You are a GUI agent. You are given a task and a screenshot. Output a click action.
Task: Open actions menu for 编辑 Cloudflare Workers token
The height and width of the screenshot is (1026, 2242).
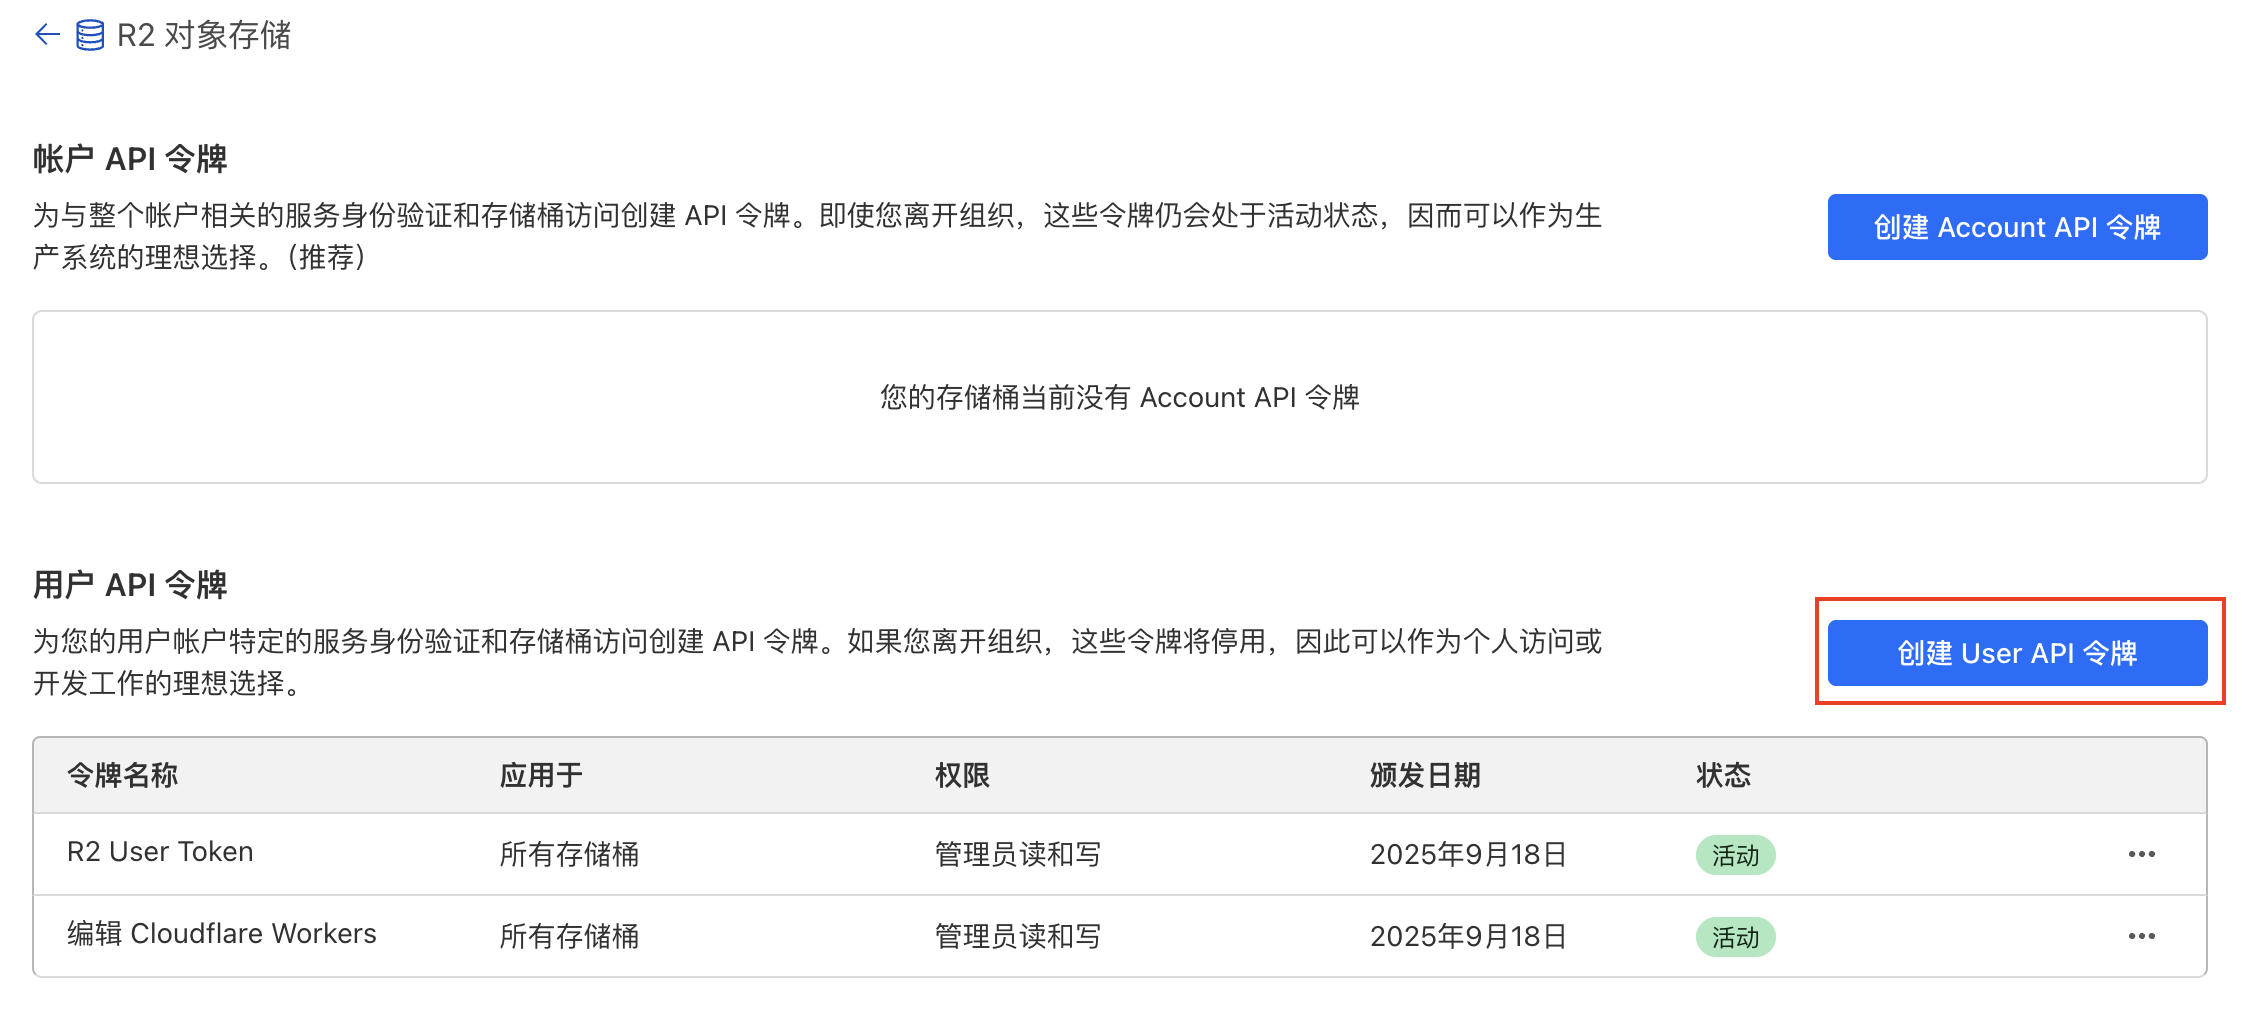(2141, 936)
